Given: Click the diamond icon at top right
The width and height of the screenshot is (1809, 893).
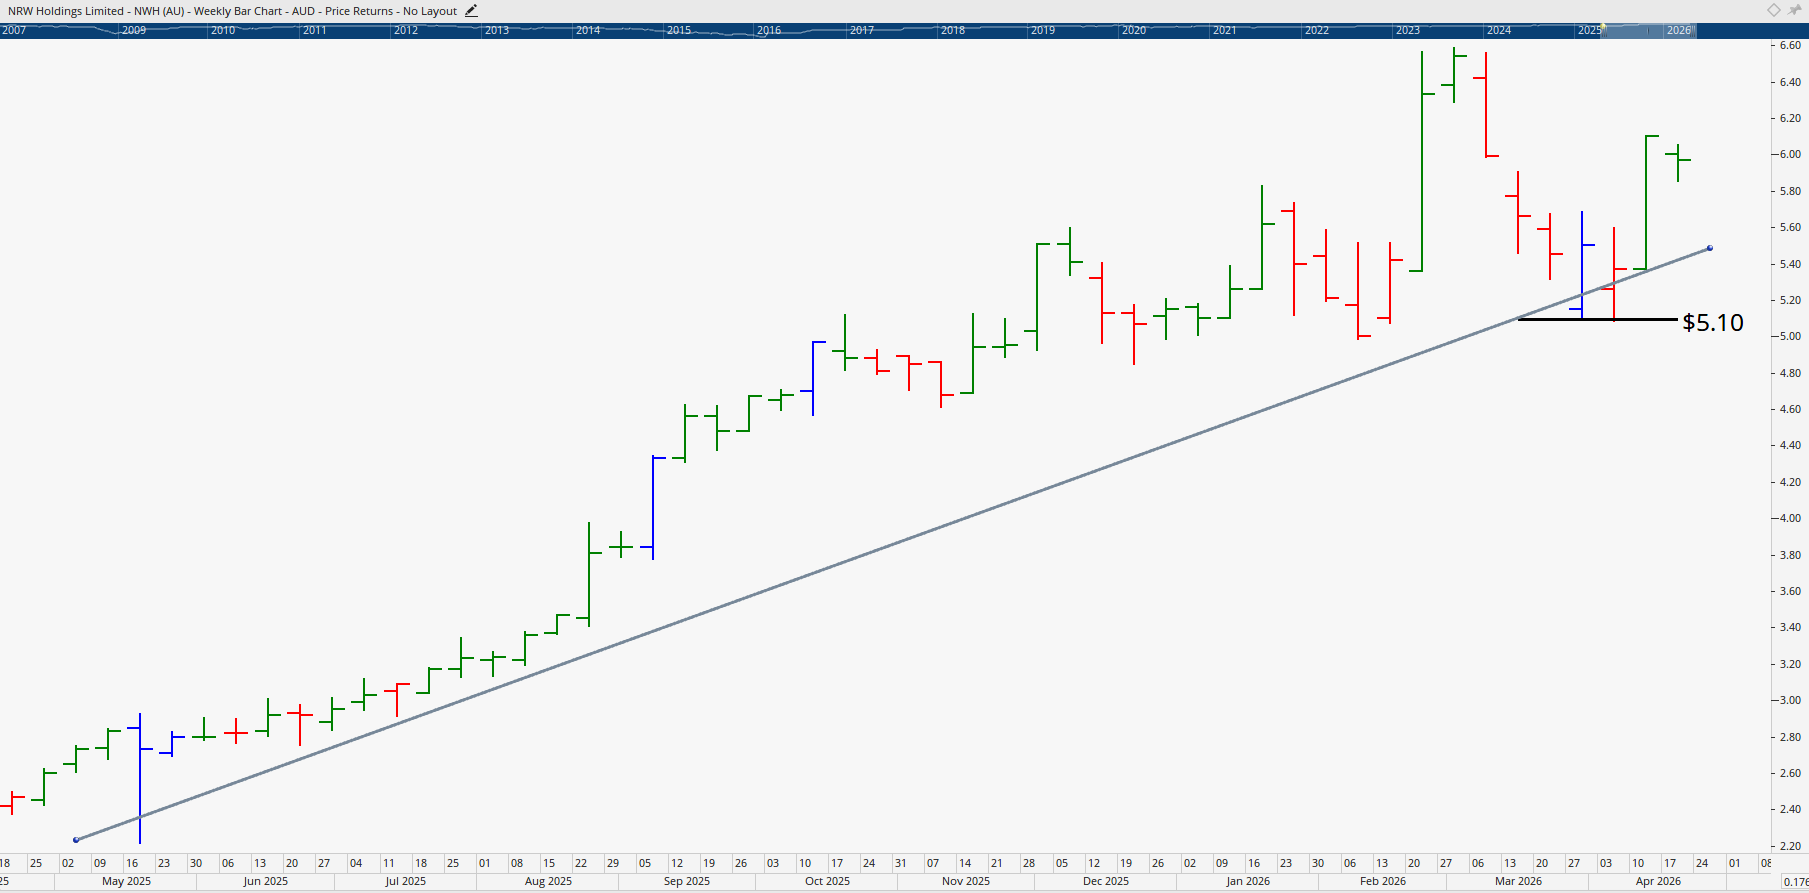Looking at the screenshot, I should 1773,10.
